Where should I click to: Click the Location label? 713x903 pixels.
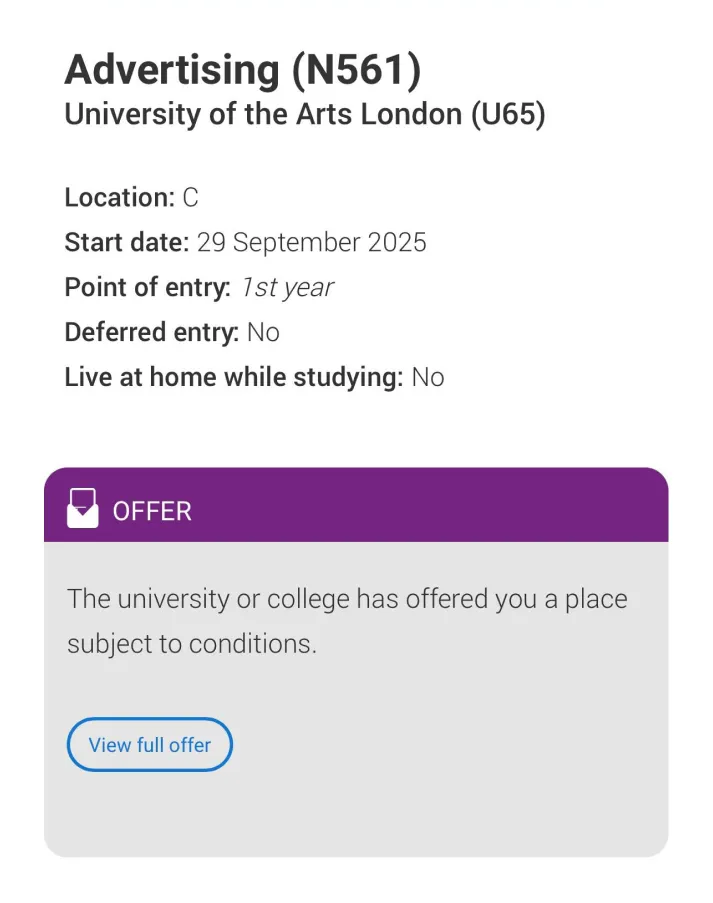click(120, 198)
